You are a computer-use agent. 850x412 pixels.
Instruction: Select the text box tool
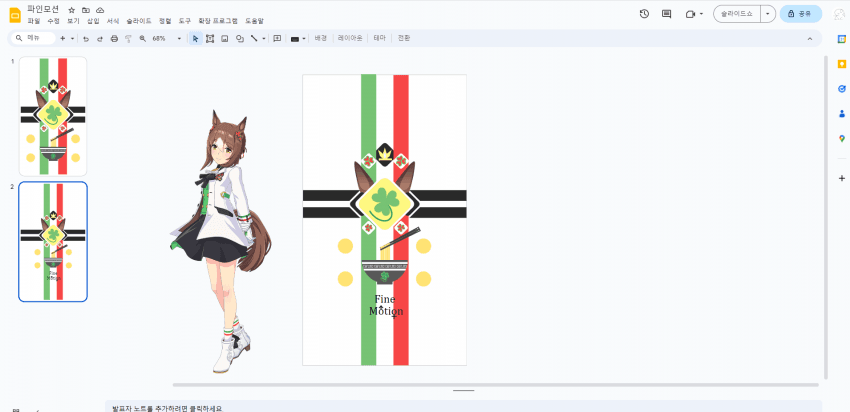click(210, 38)
